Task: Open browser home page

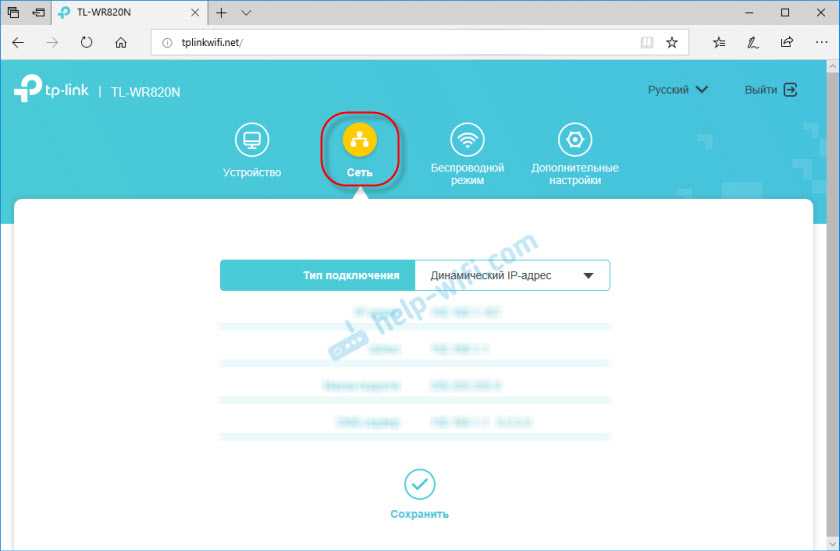Action: [x=121, y=42]
